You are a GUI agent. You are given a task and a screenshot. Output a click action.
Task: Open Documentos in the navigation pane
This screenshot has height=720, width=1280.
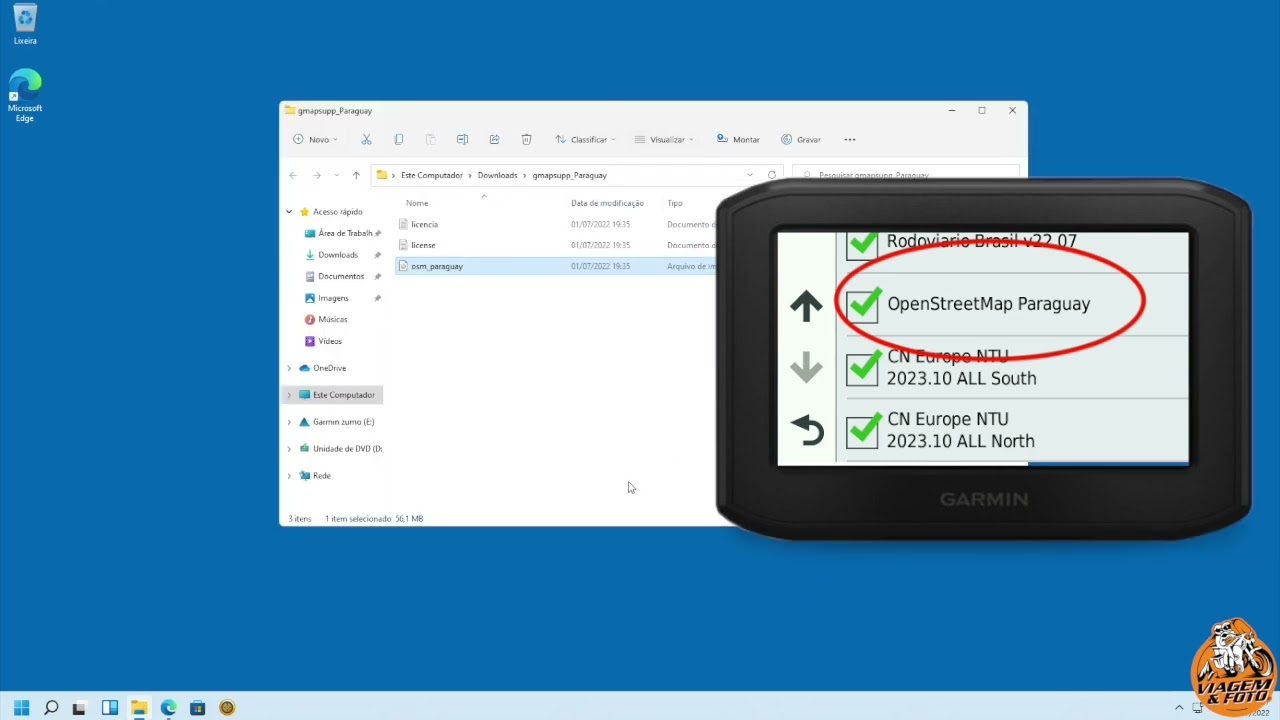[x=341, y=276]
